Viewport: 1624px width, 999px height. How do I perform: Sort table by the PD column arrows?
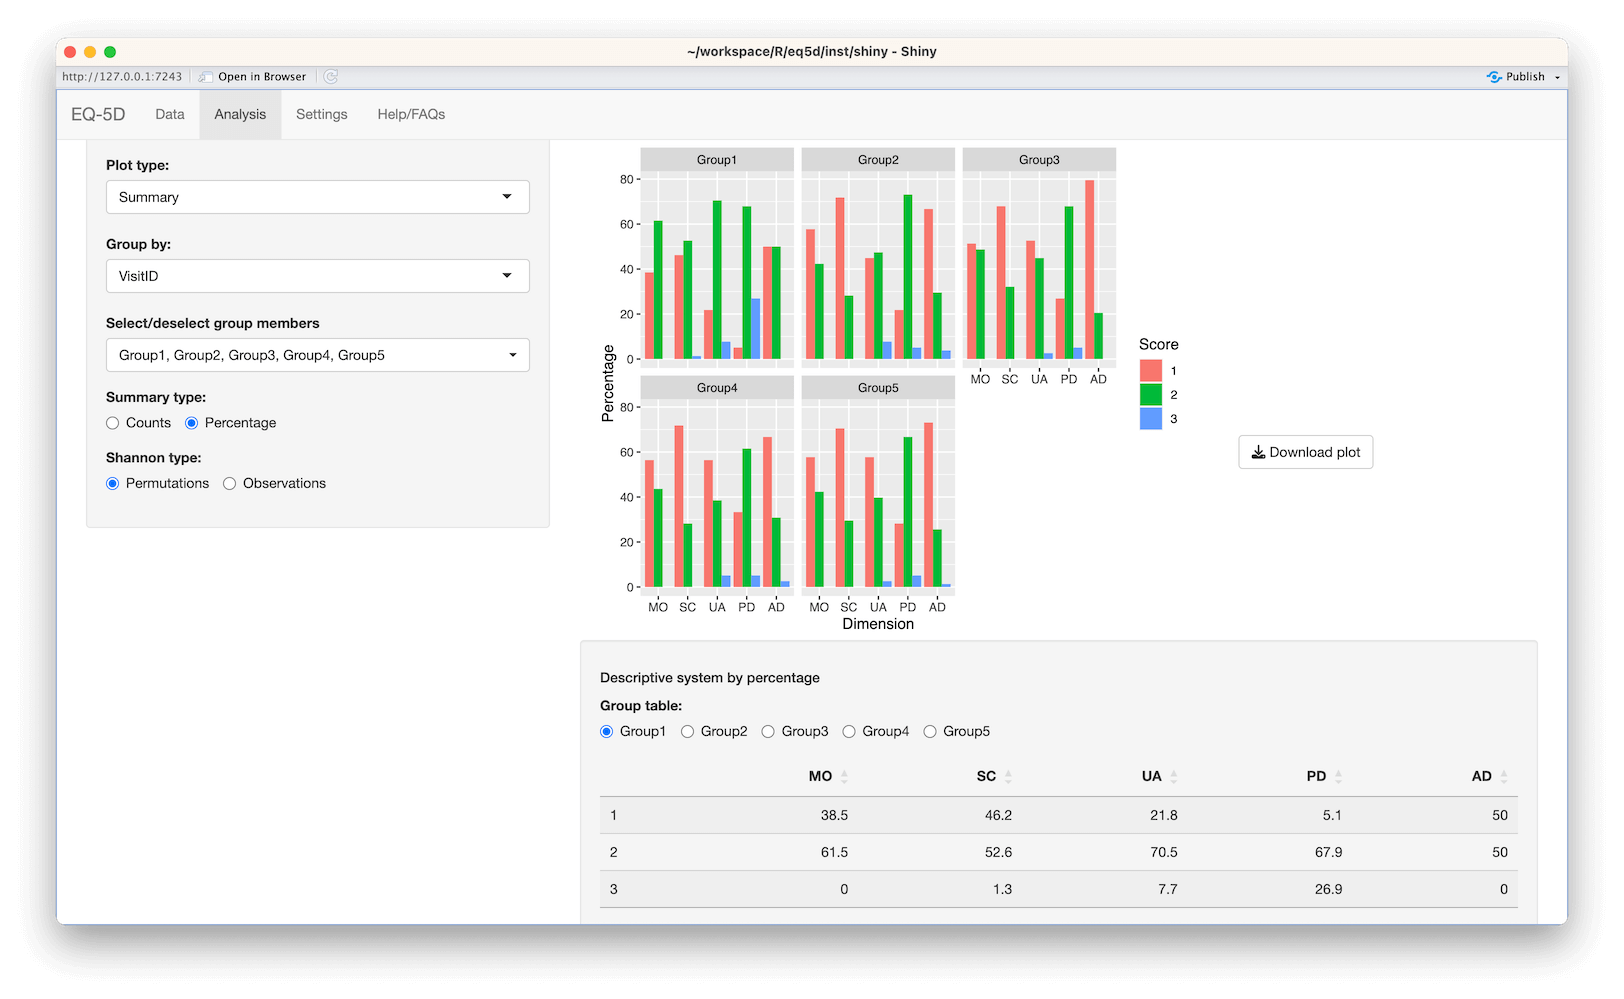[x=1338, y=777]
